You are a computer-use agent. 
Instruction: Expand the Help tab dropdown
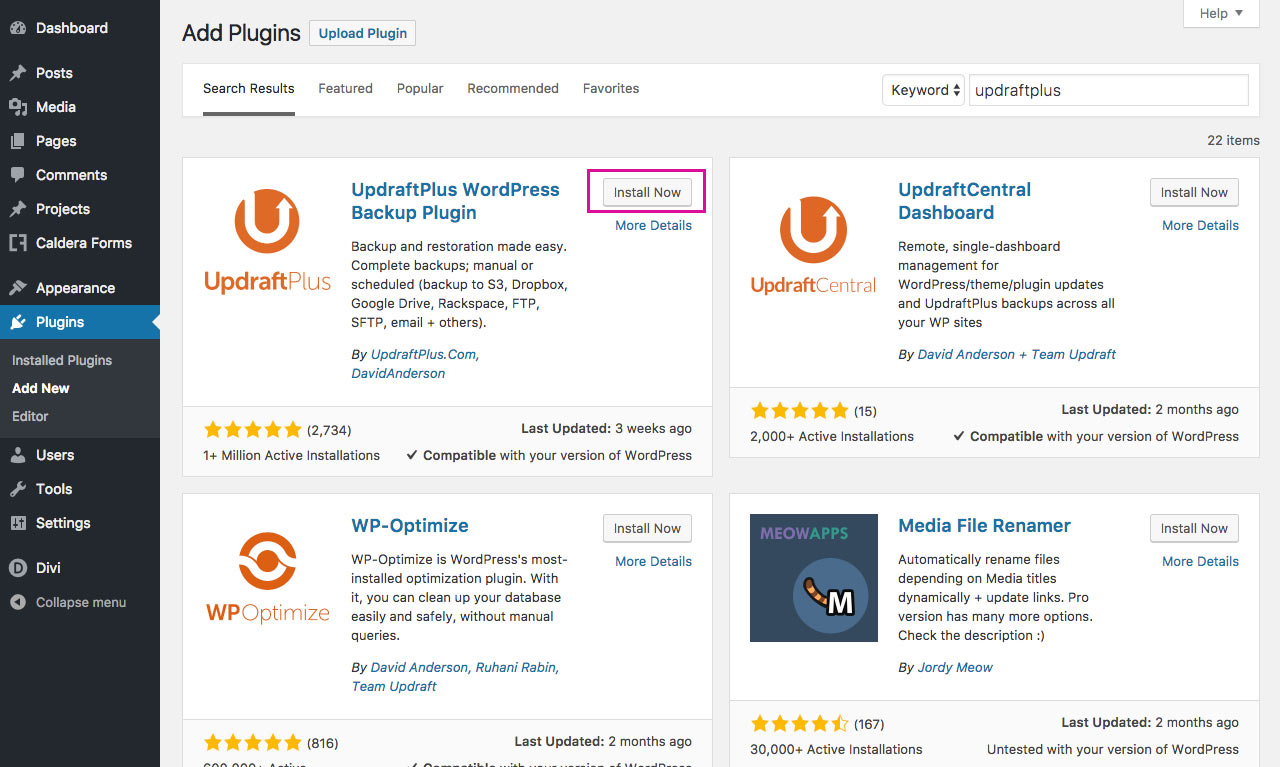pyautogui.click(x=1221, y=13)
